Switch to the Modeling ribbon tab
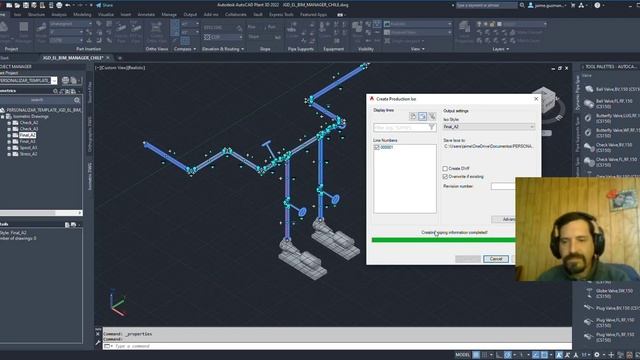Viewport: 640px width, 360px height. pyautogui.click(x=82, y=14)
